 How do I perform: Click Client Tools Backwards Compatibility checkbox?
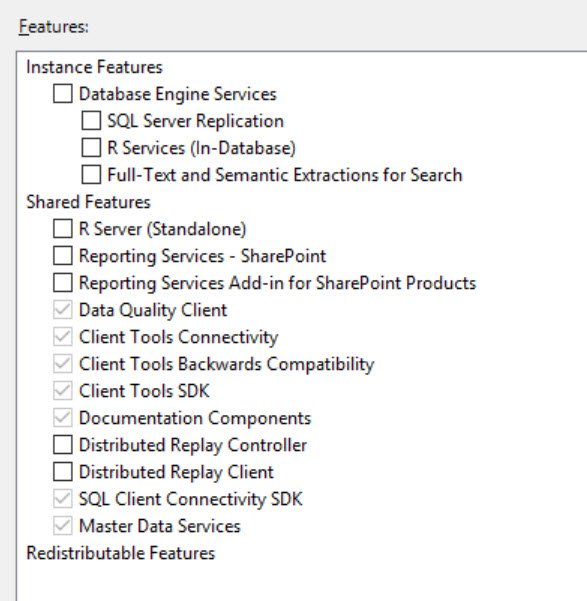[x=62, y=364]
